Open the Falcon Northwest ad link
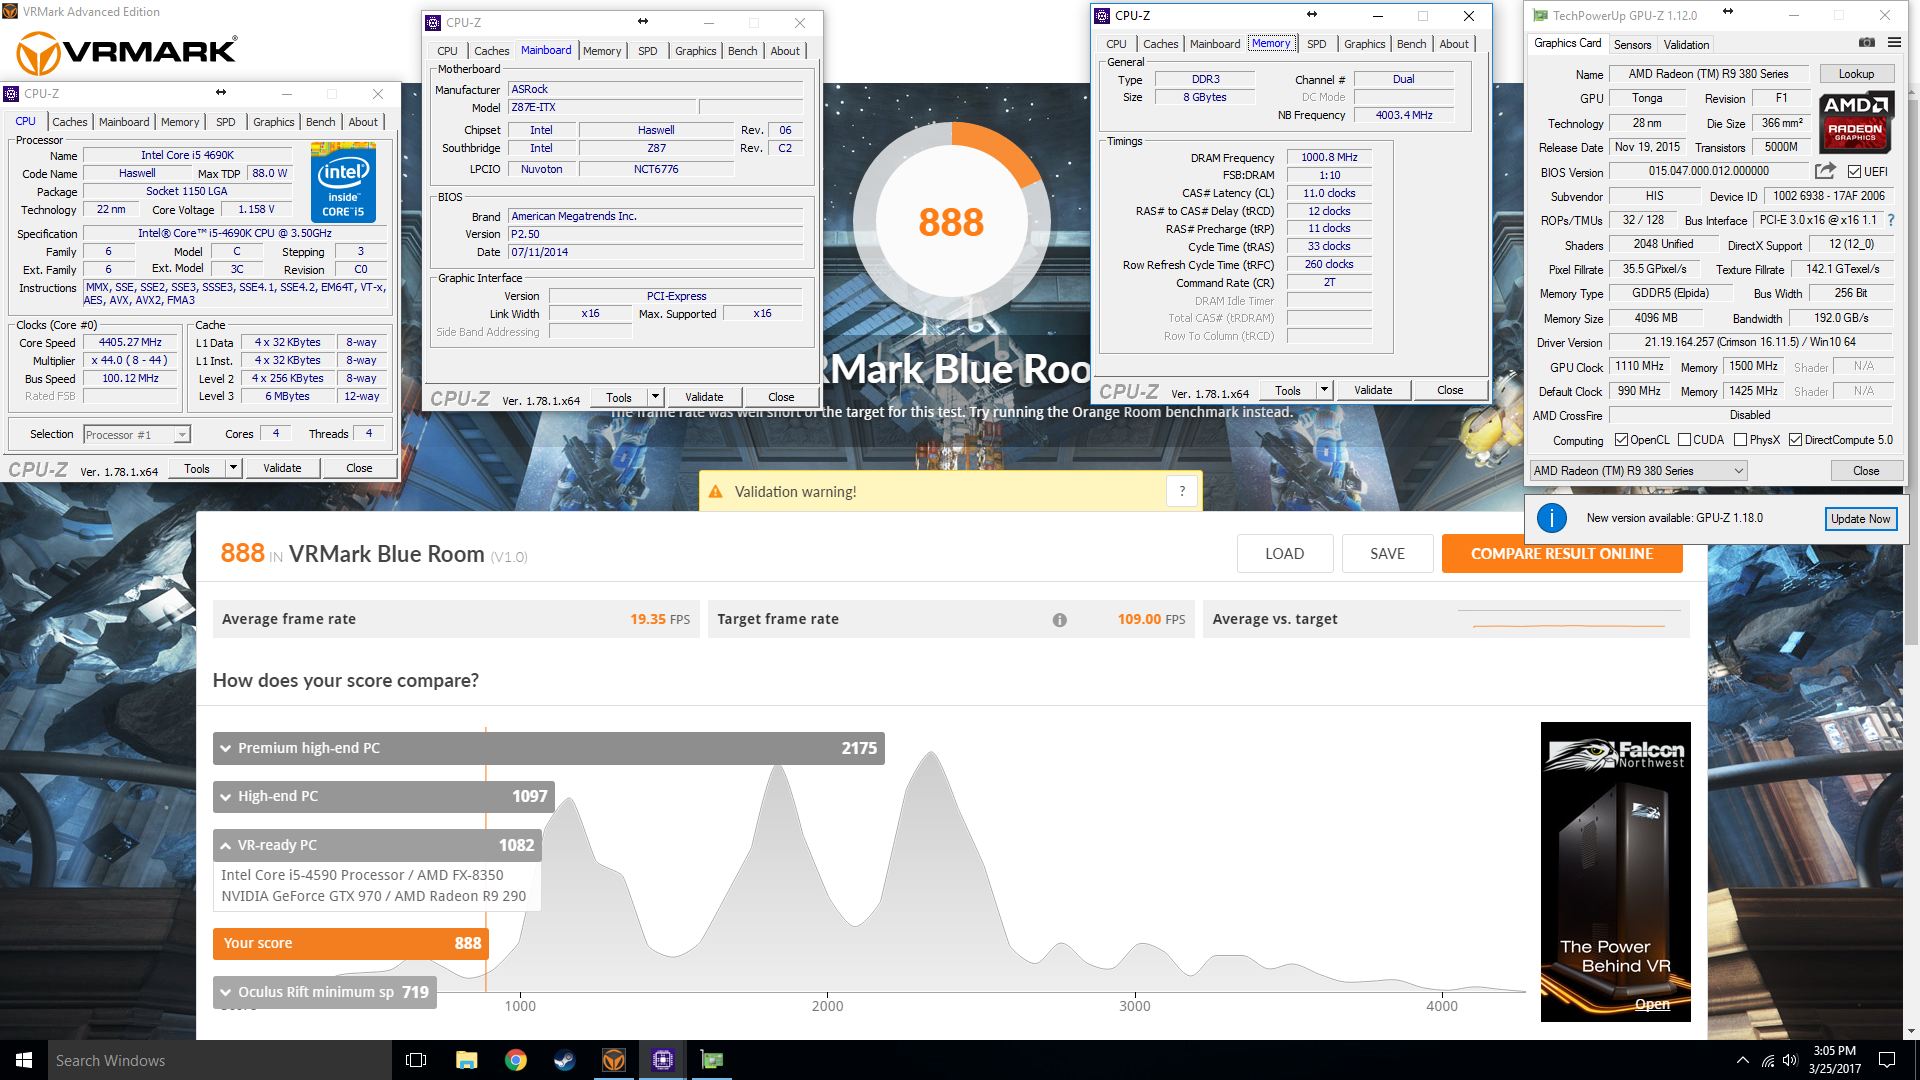This screenshot has width=1920, height=1080. (x=1615, y=871)
